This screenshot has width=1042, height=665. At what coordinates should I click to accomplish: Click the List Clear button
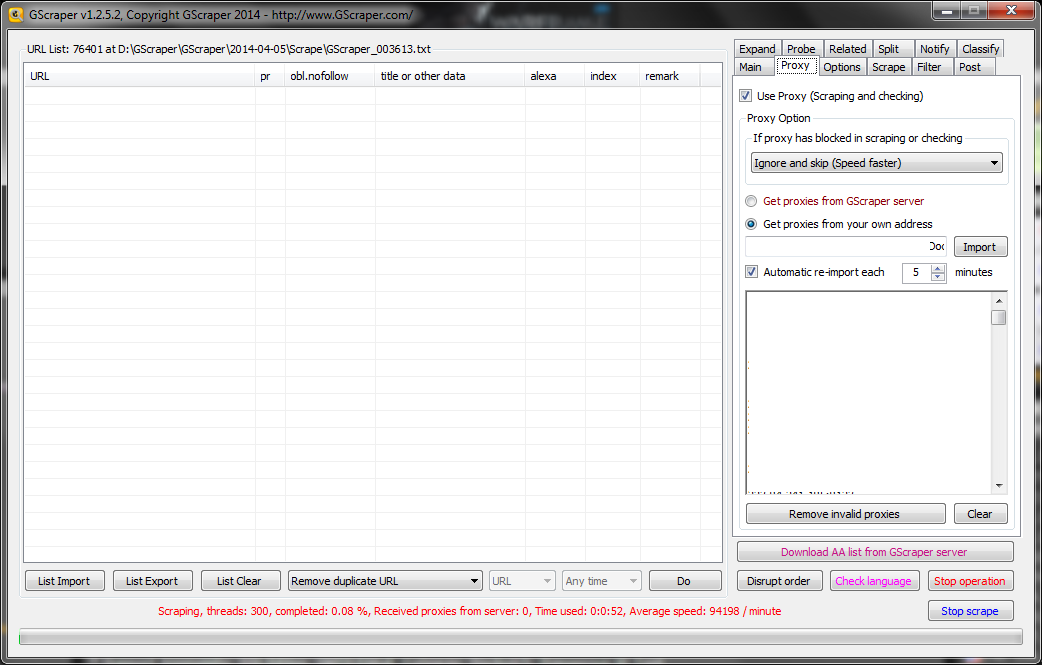click(240, 581)
